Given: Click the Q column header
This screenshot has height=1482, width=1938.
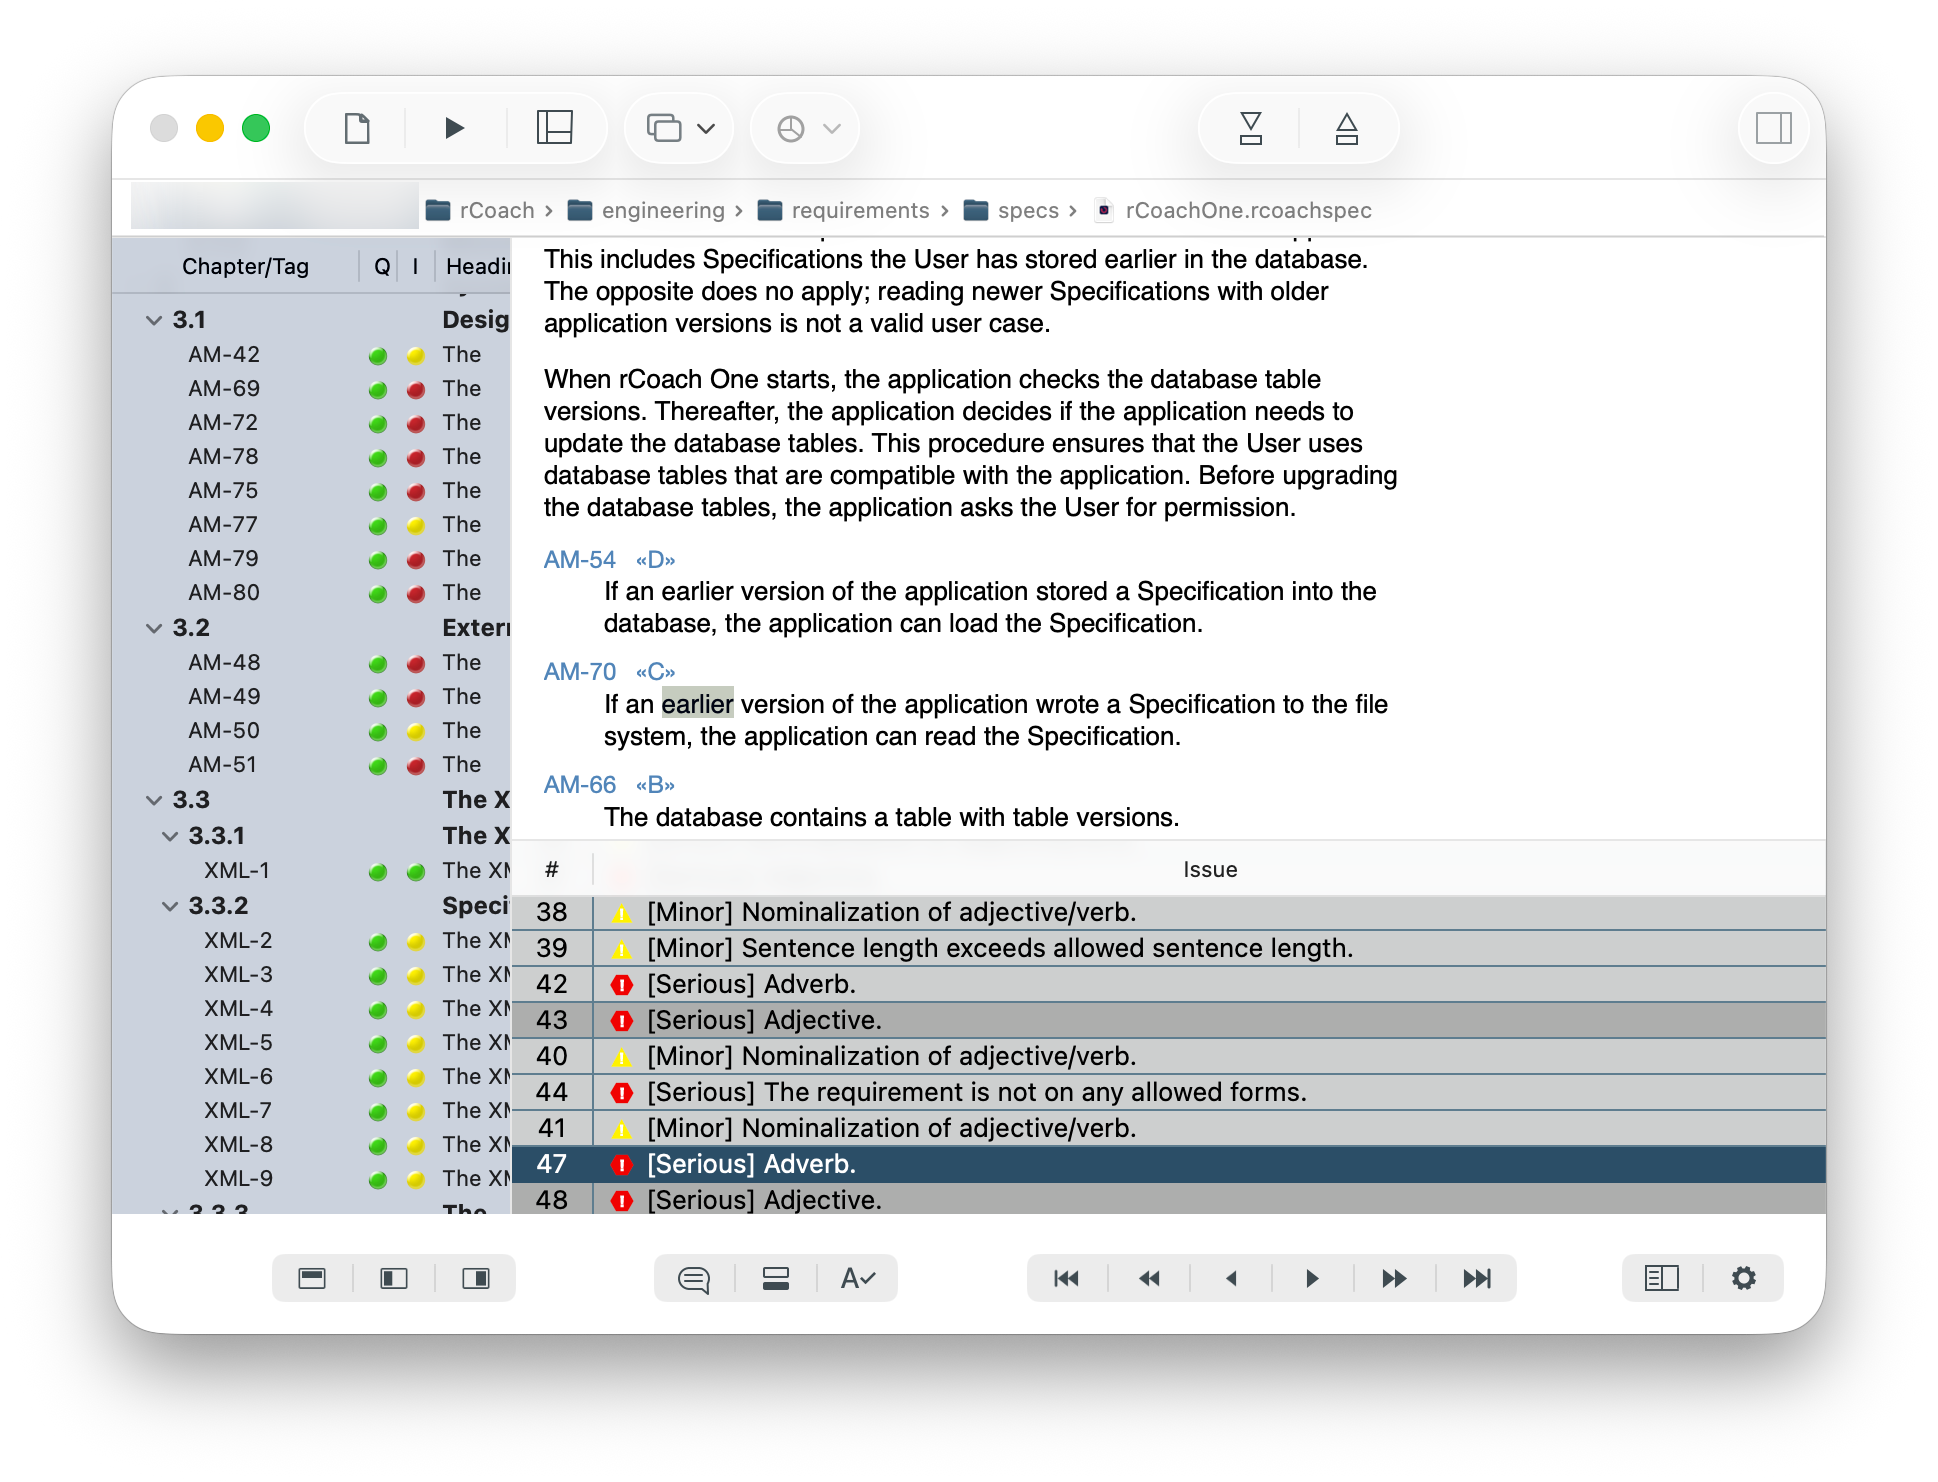Looking at the screenshot, I should tap(382, 266).
